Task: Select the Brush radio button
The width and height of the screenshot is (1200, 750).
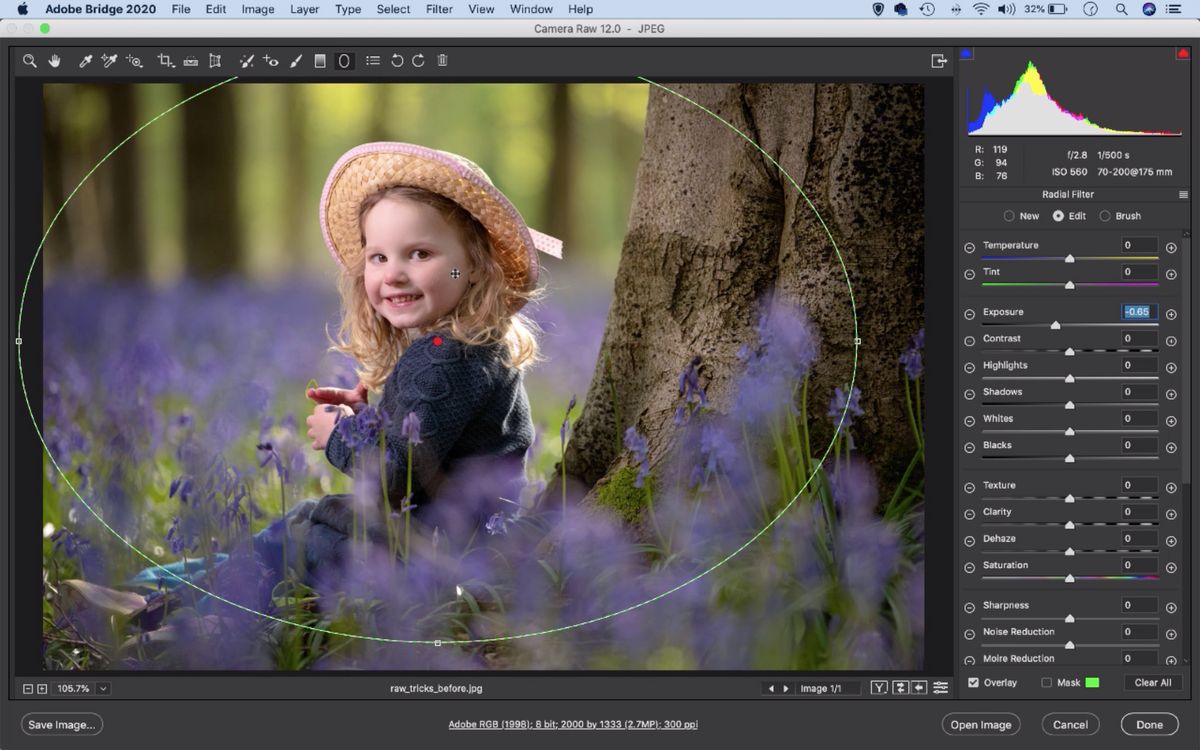Action: [1103, 215]
